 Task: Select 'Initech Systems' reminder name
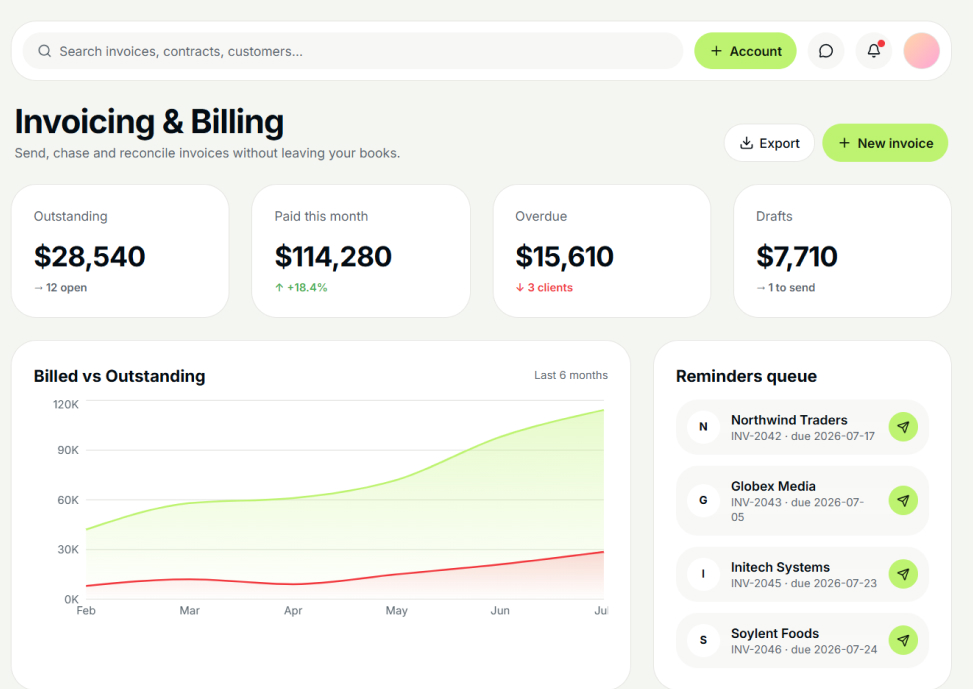point(780,567)
